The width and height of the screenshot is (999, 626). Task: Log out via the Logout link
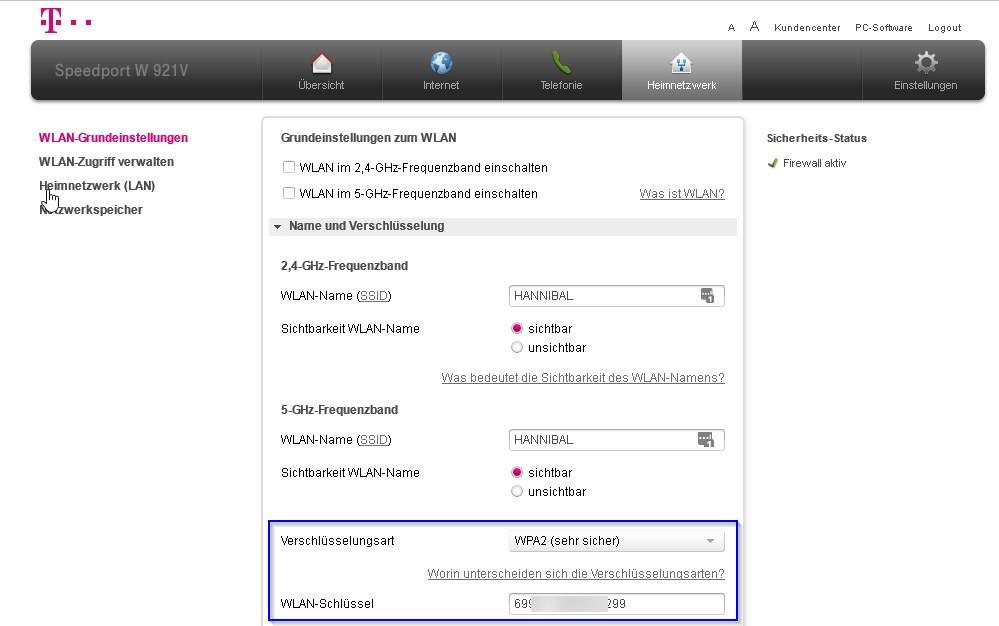pos(943,27)
